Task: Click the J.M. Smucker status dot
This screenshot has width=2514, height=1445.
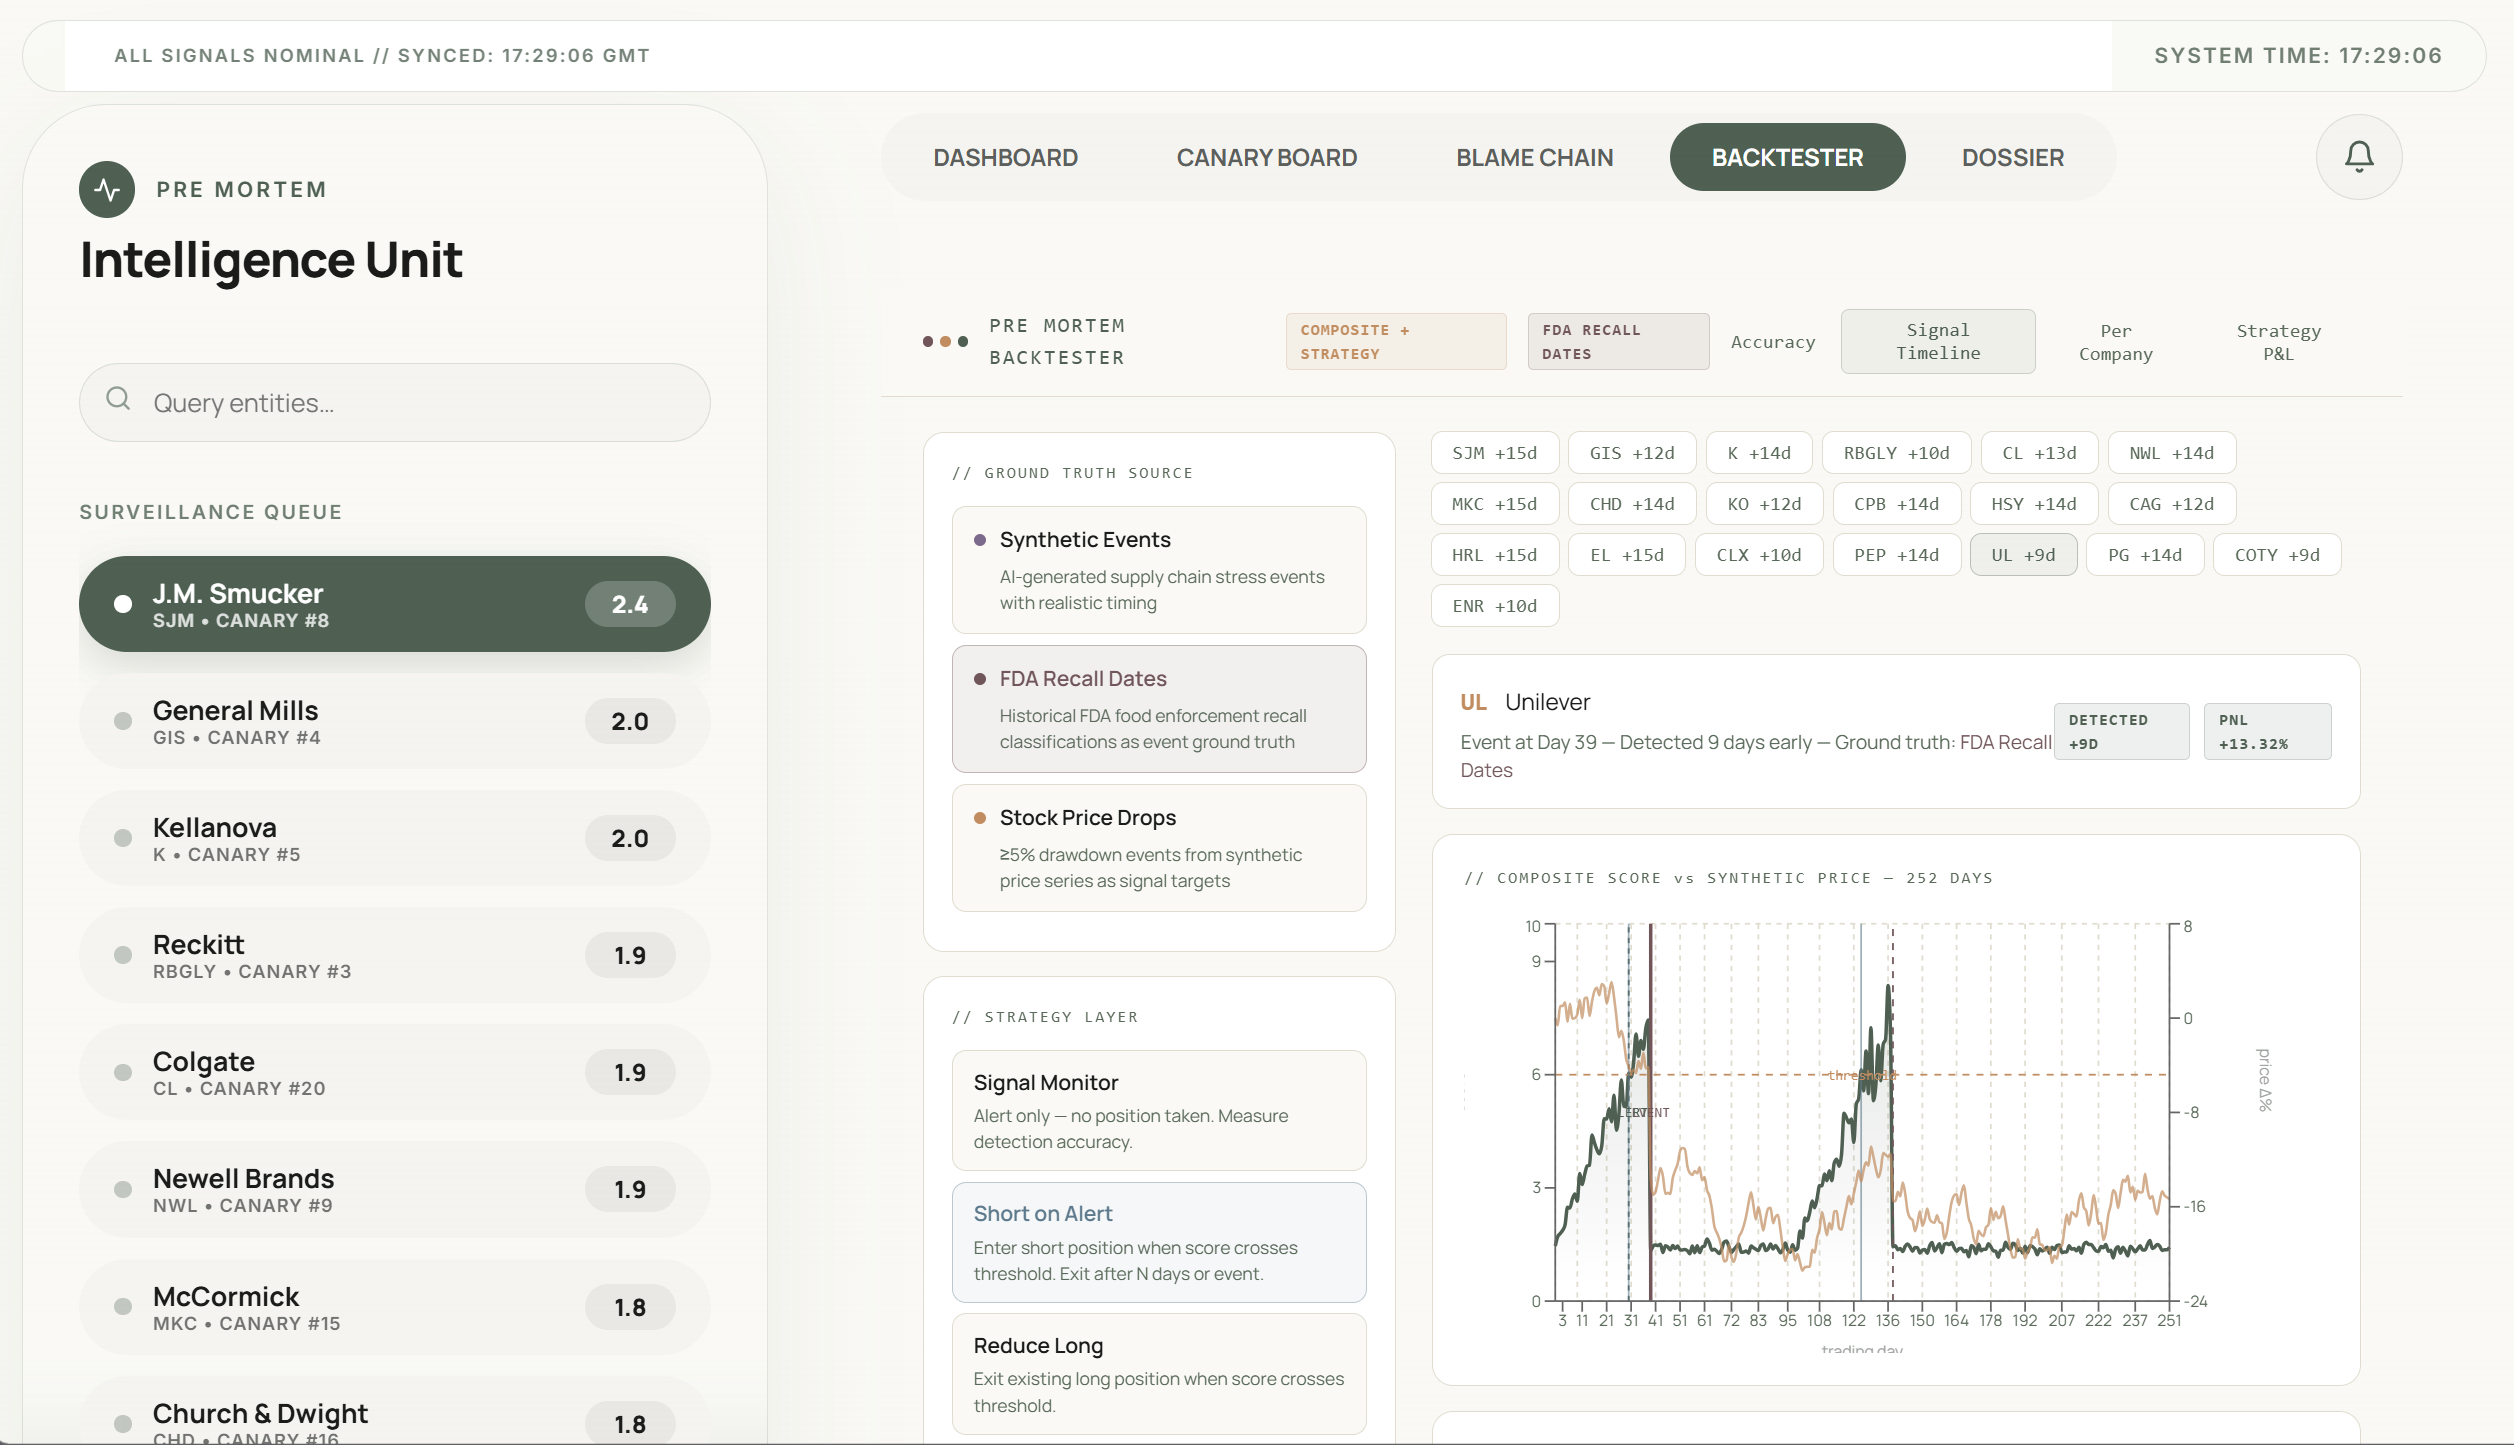Action: click(123, 604)
